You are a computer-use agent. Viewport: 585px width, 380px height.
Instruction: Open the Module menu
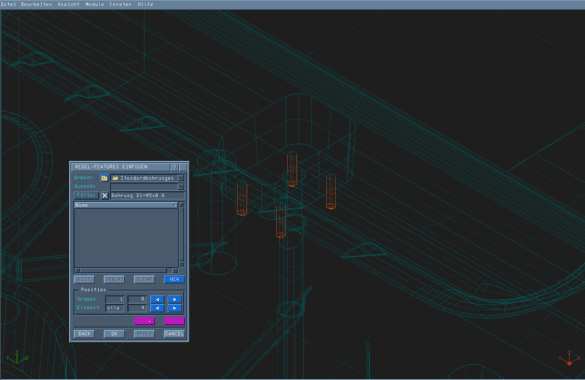point(94,4)
